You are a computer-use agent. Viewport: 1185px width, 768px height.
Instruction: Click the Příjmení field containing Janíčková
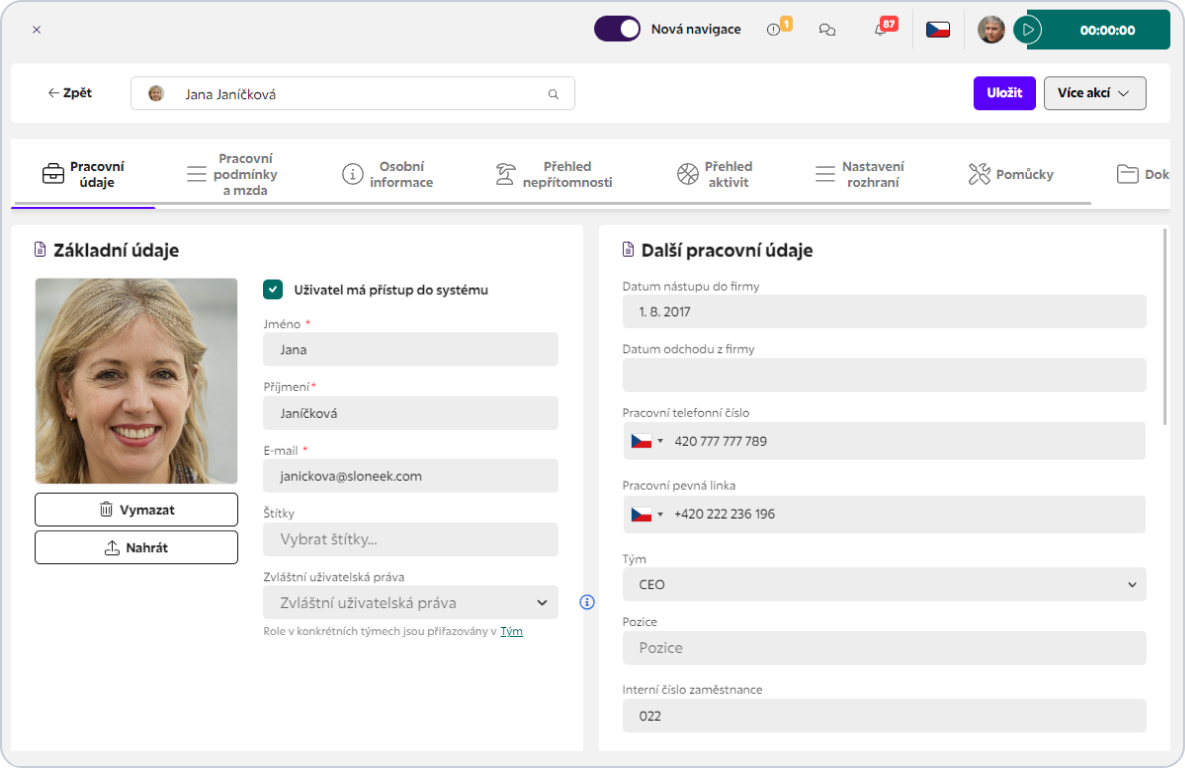click(x=410, y=413)
